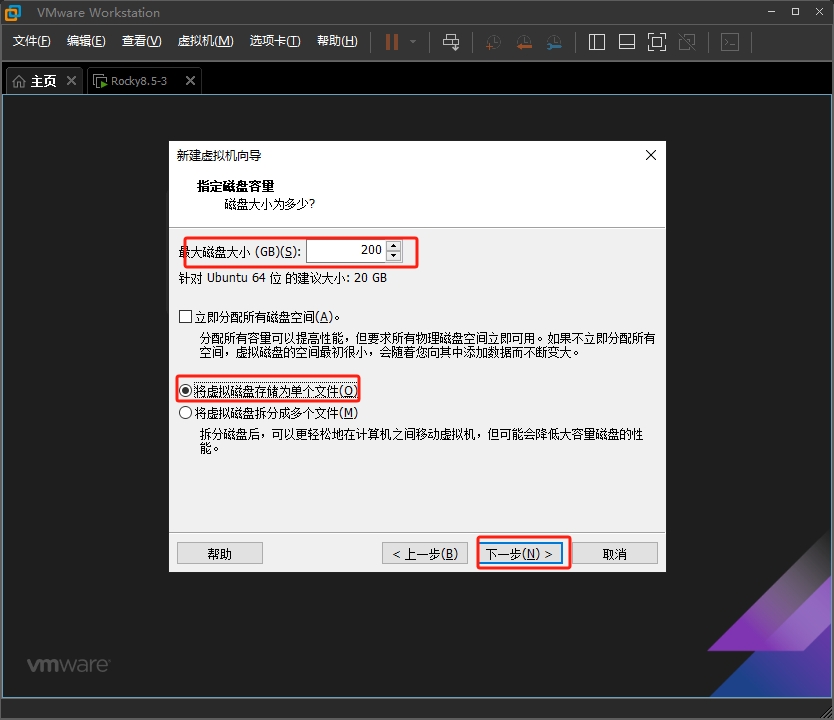Open the 帮助(H) menu
Image resolution: width=834 pixels, height=720 pixels.
tap(337, 41)
